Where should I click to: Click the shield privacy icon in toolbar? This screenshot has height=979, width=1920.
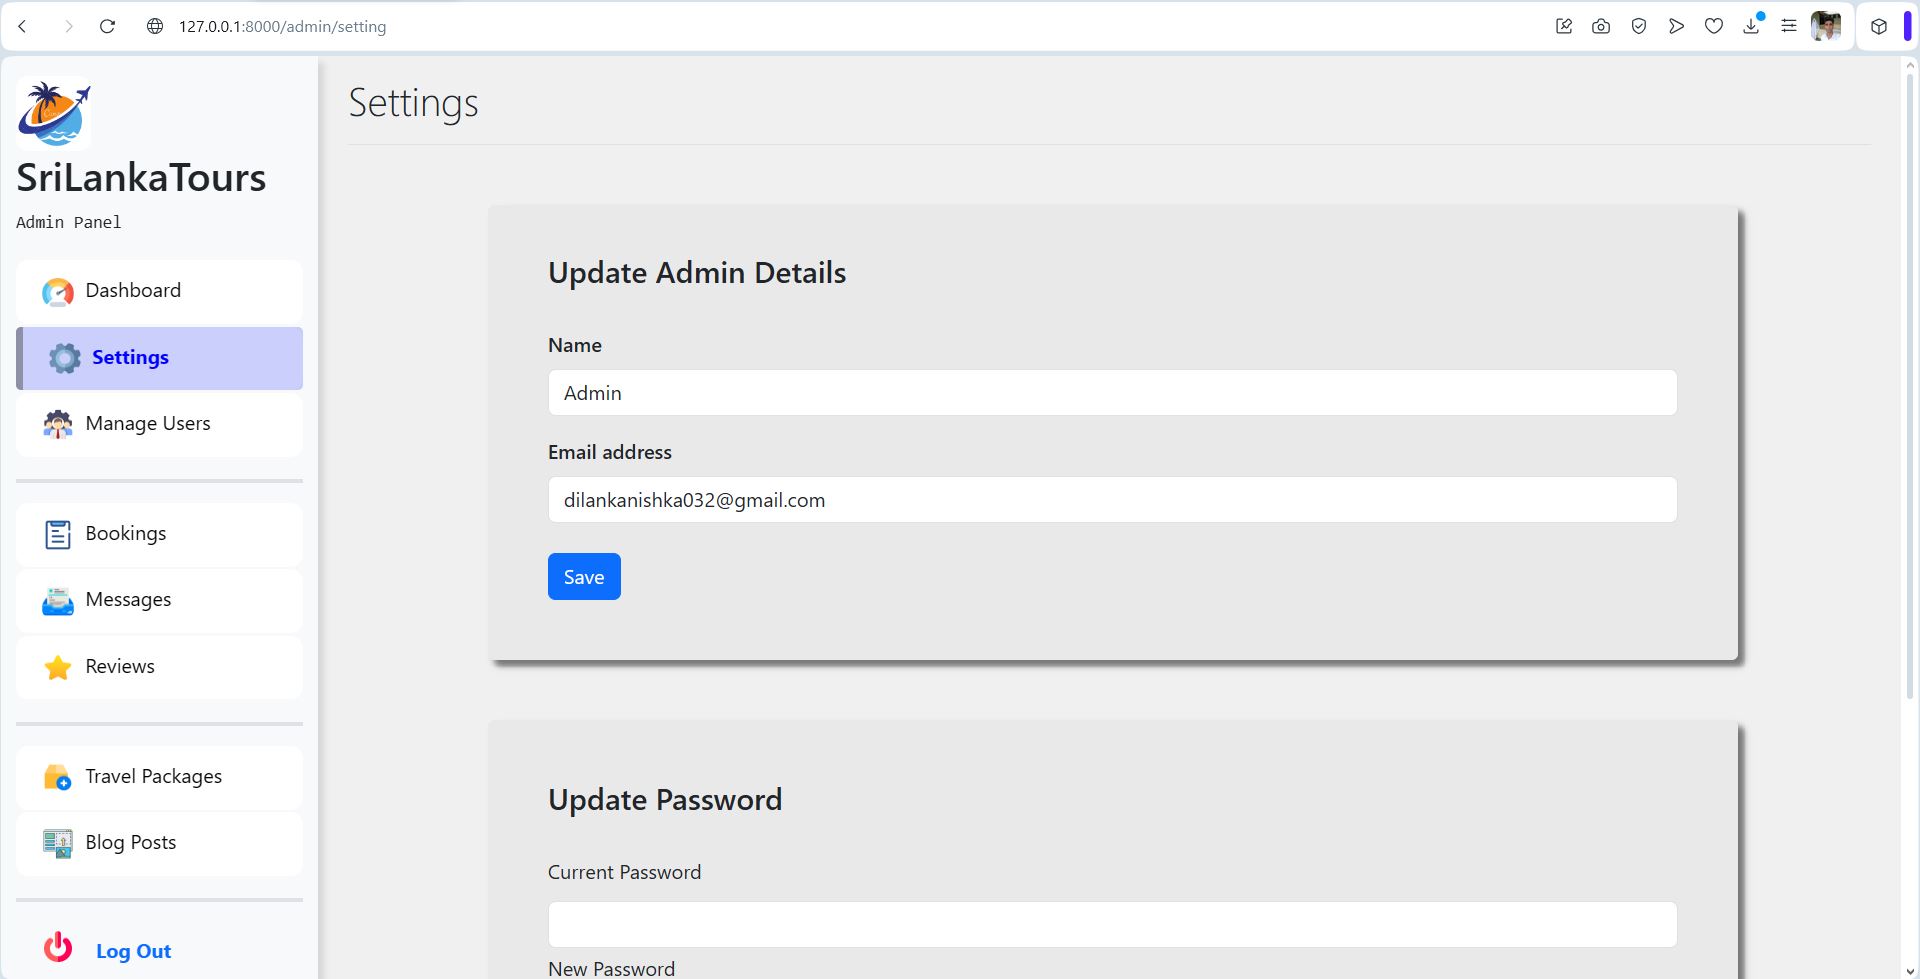pos(1638,26)
